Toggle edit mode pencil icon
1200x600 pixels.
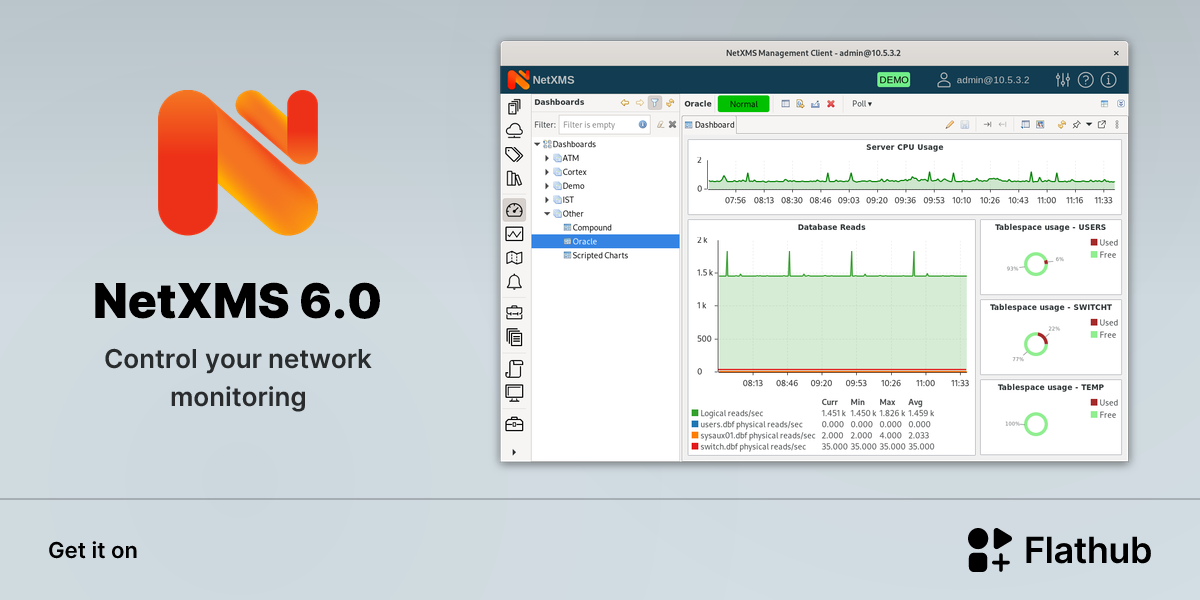point(950,125)
